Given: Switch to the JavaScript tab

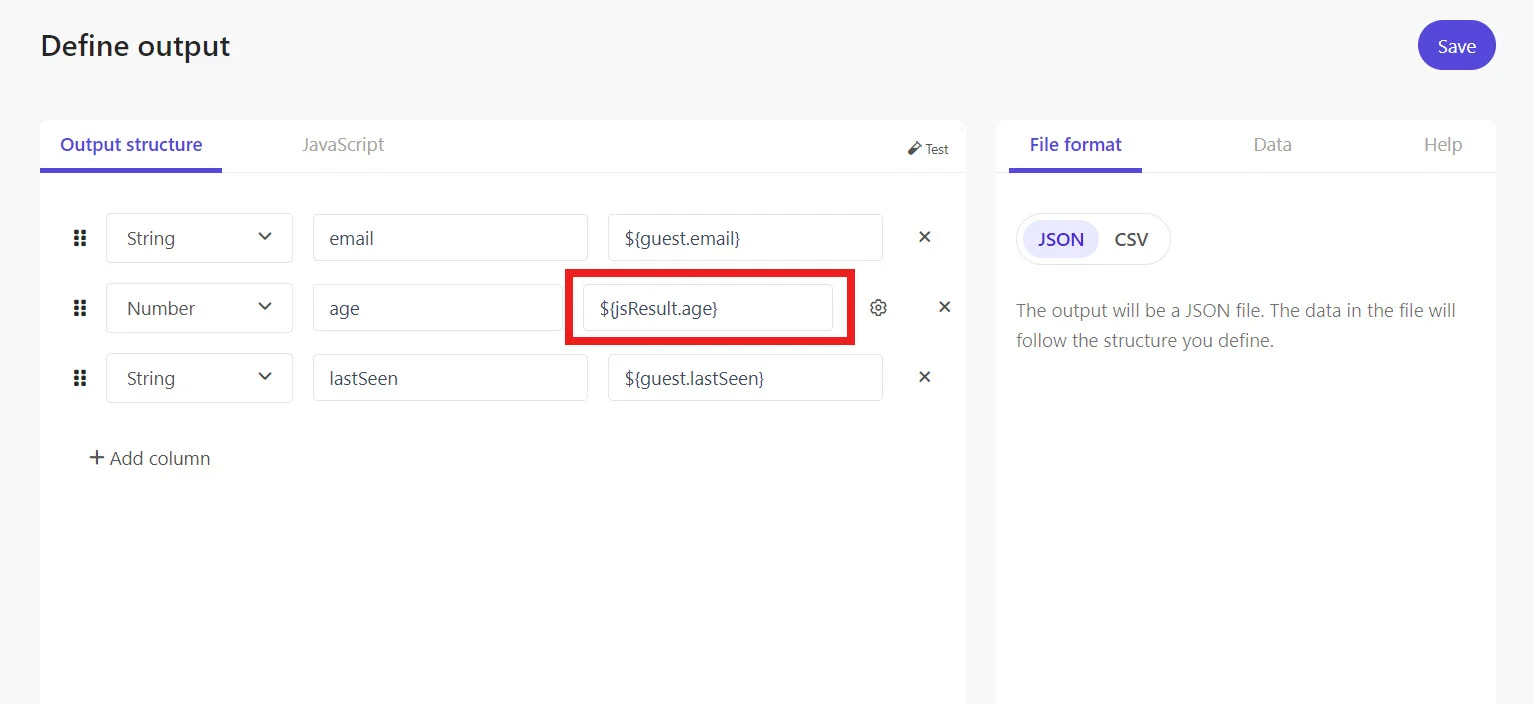Looking at the screenshot, I should tap(343, 145).
